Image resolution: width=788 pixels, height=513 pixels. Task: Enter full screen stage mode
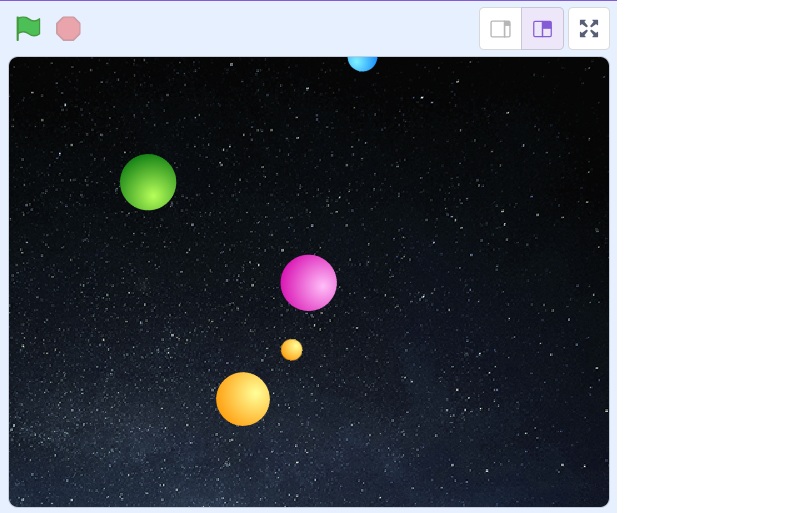589,29
